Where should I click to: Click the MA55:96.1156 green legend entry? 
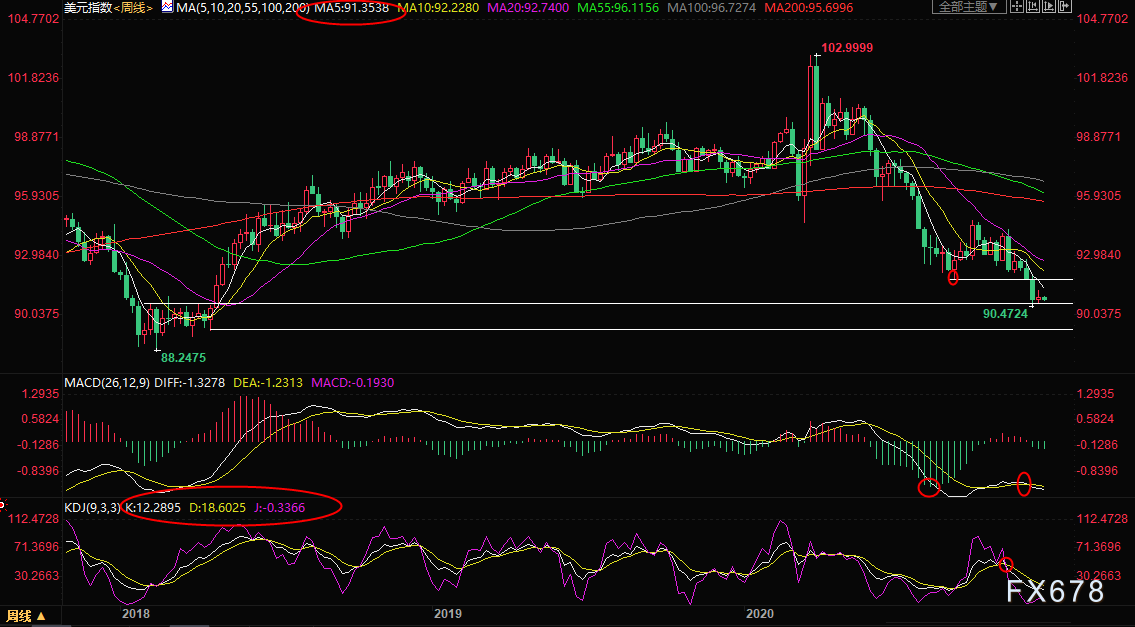pyautogui.click(x=617, y=8)
